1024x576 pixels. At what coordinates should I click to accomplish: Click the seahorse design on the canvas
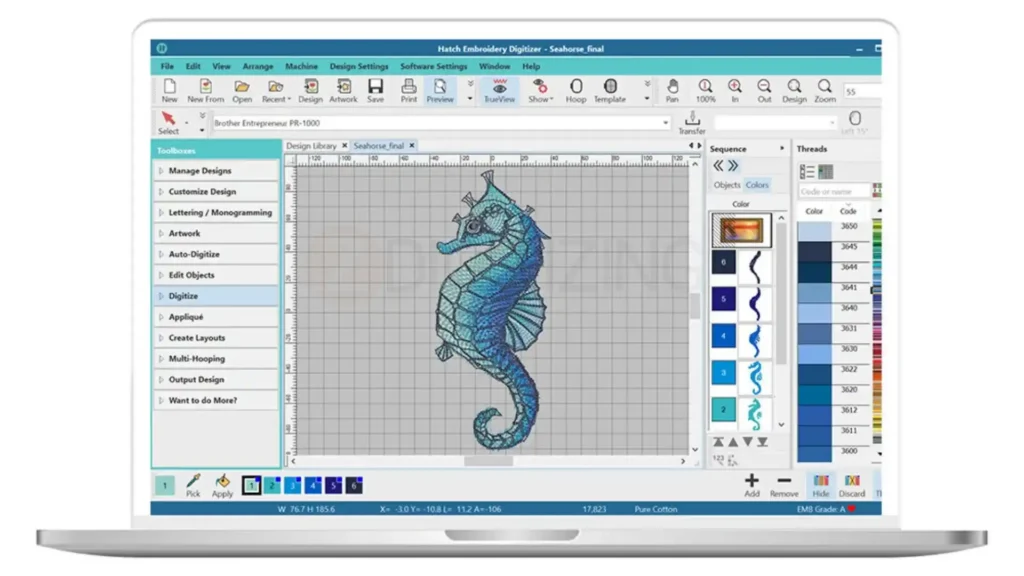pos(493,310)
